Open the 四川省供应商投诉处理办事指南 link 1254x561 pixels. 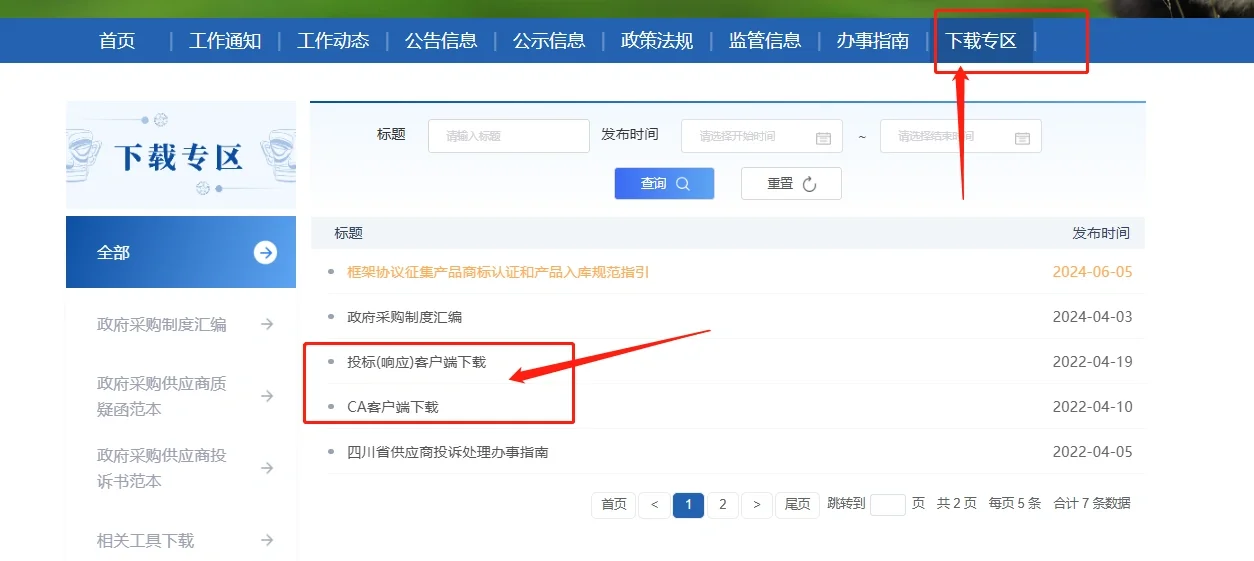(x=447, y=452)
